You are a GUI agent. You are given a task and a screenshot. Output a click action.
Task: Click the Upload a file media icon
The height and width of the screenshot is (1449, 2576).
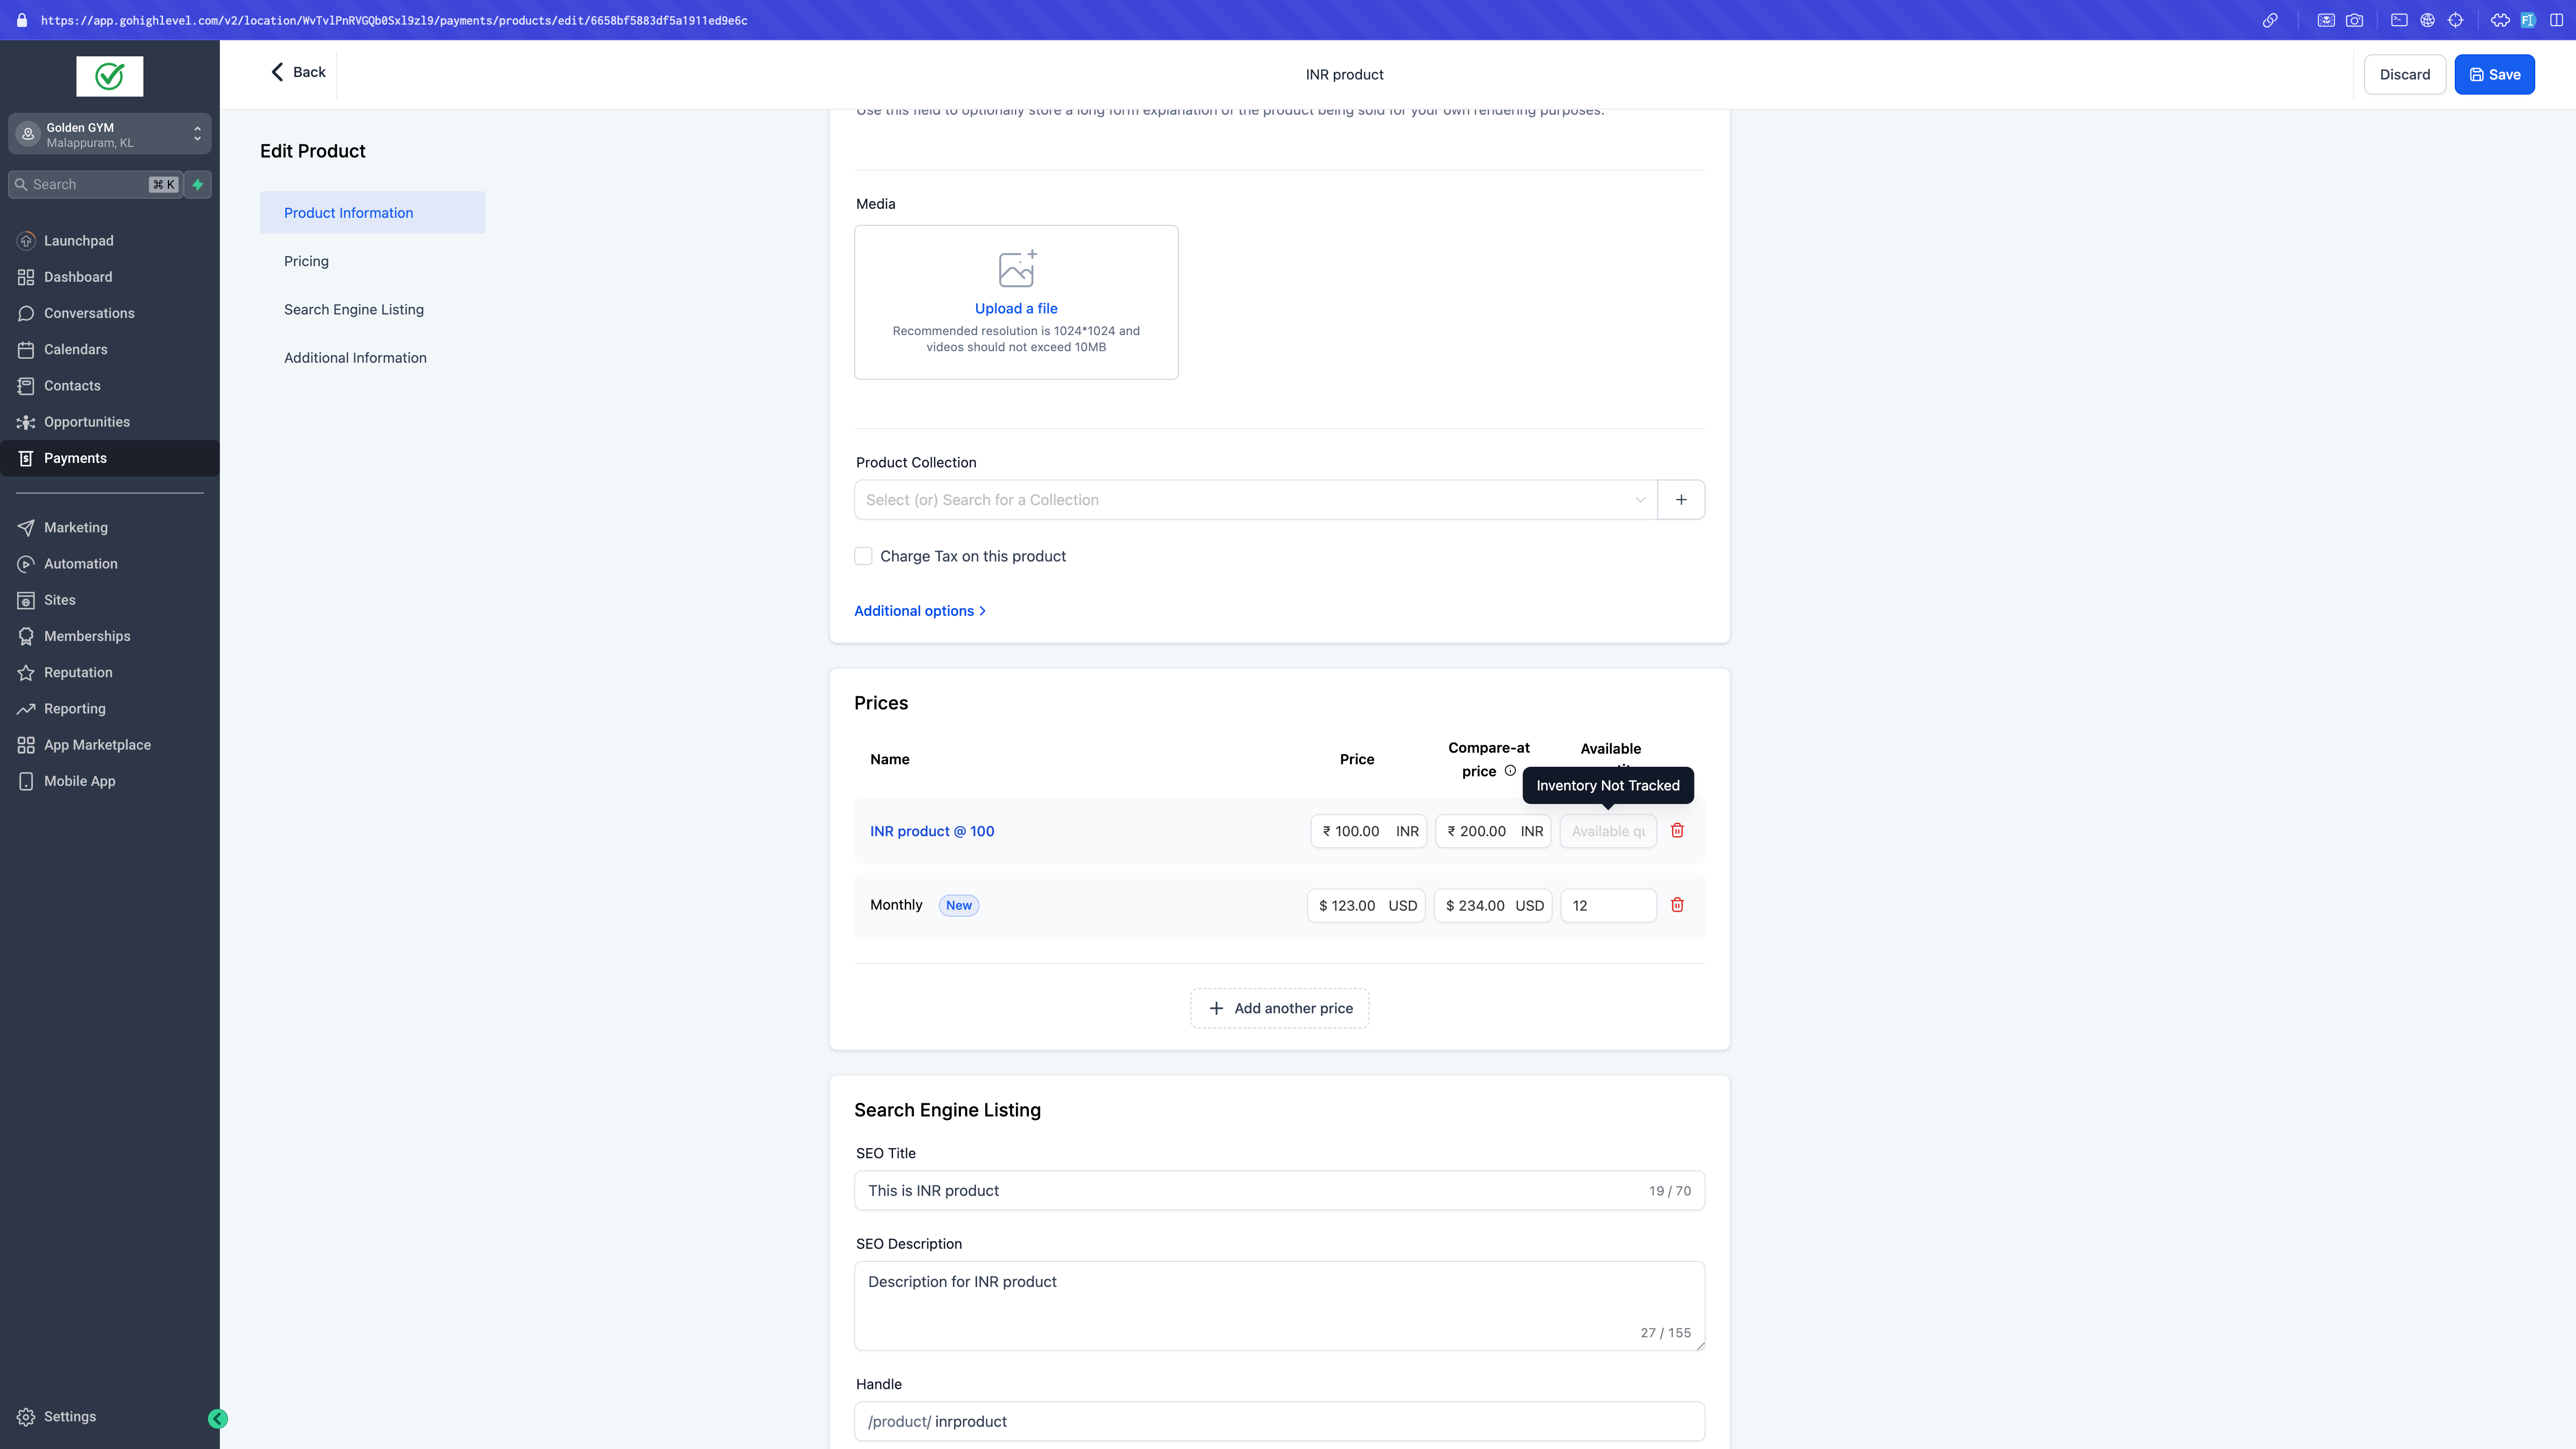tap(1016, 269)
